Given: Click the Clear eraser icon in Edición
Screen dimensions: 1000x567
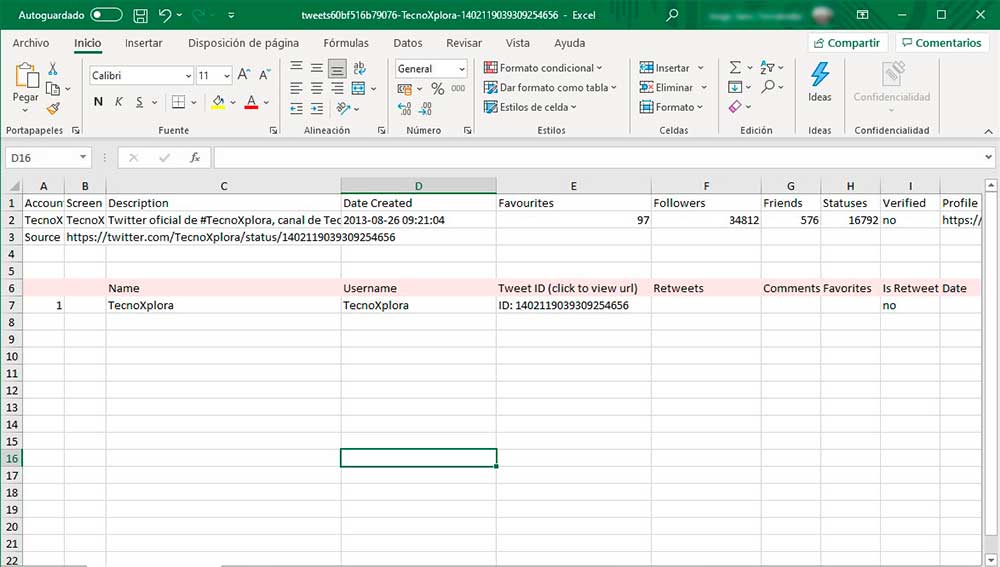Looking at the screenshot, I should (735, 107).
